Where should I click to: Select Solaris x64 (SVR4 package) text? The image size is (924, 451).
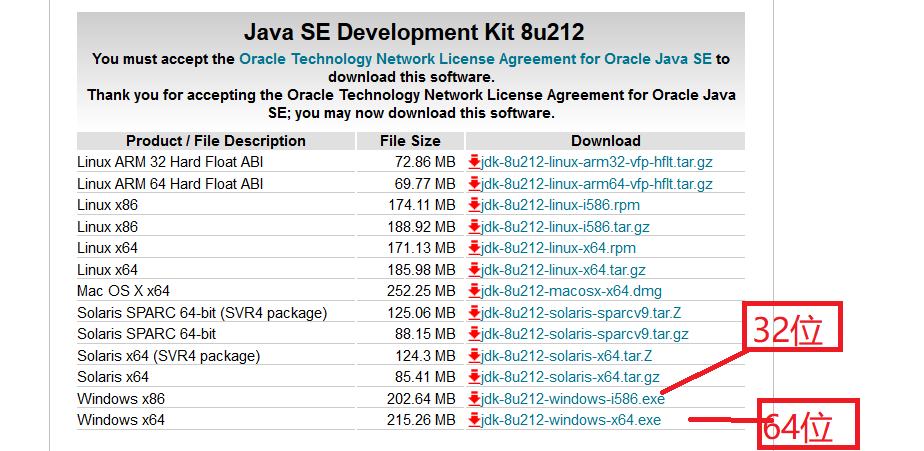click(x=169, y=356)
